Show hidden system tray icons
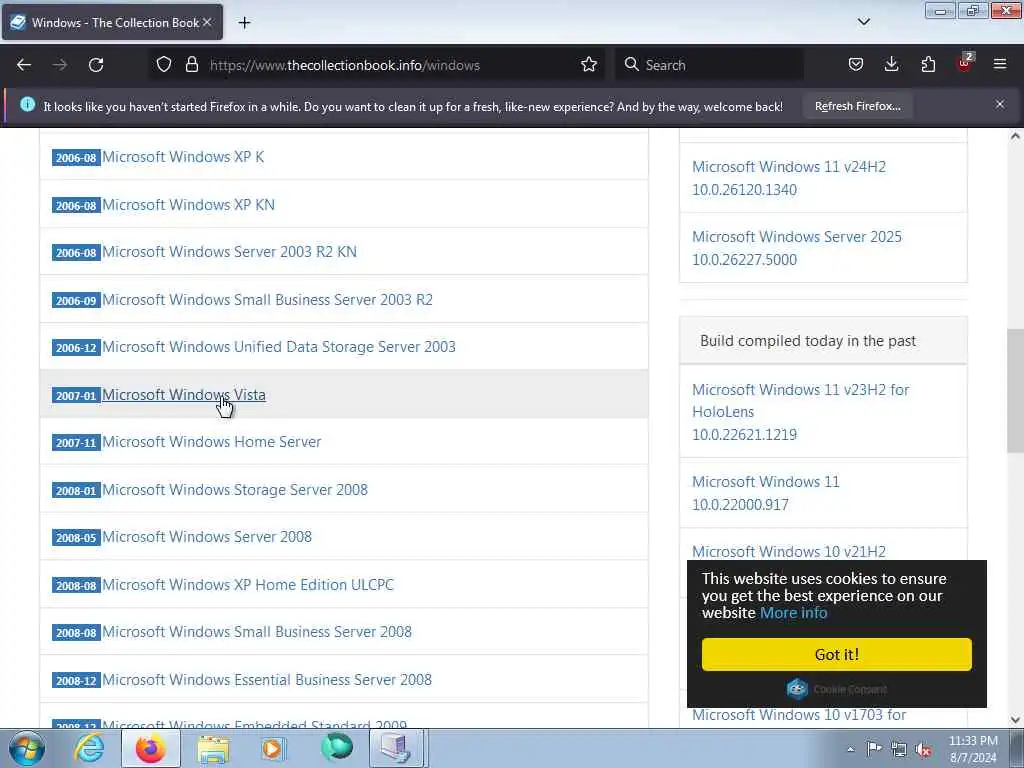The height and width of the screenshot is (768, 1024). [850, 749]
